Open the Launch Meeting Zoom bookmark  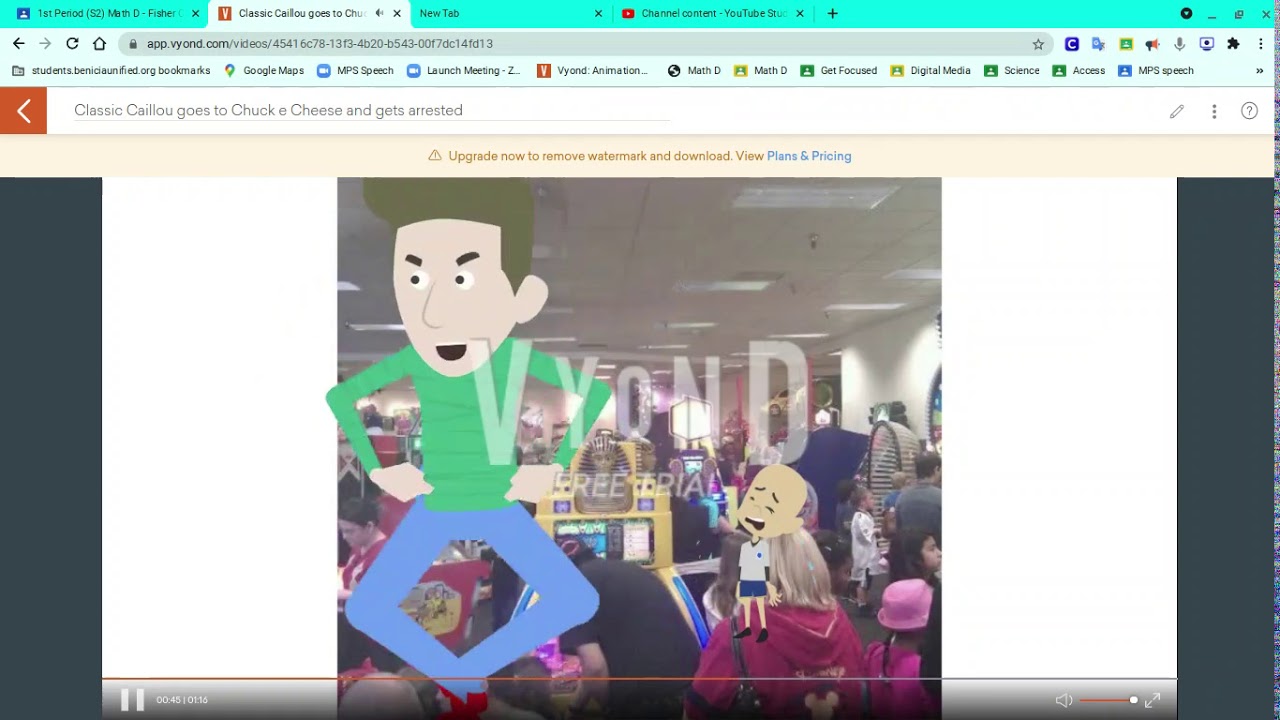point(464,71)
